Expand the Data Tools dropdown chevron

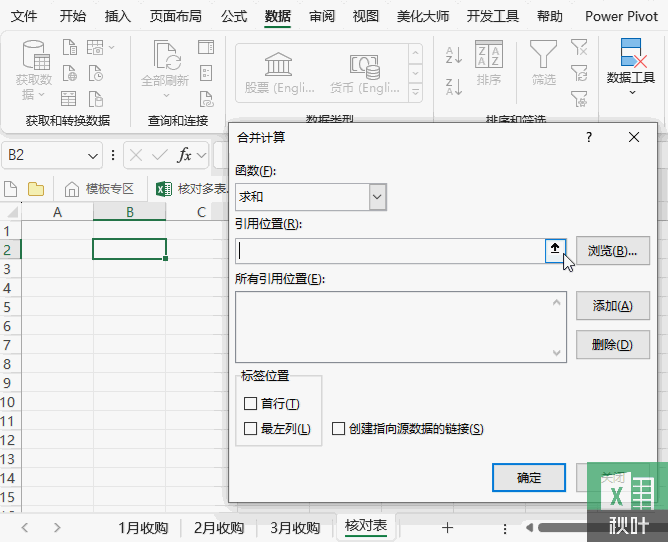click(x=632, y=93)
